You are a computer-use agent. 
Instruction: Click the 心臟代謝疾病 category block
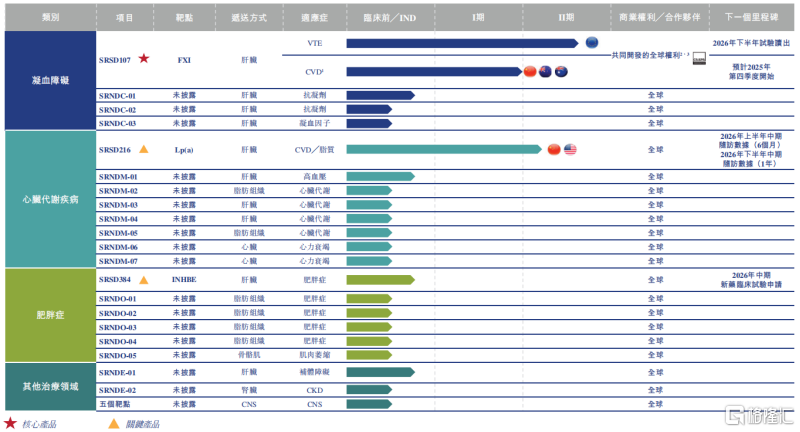pyautogui.click(x=47, y=199)
